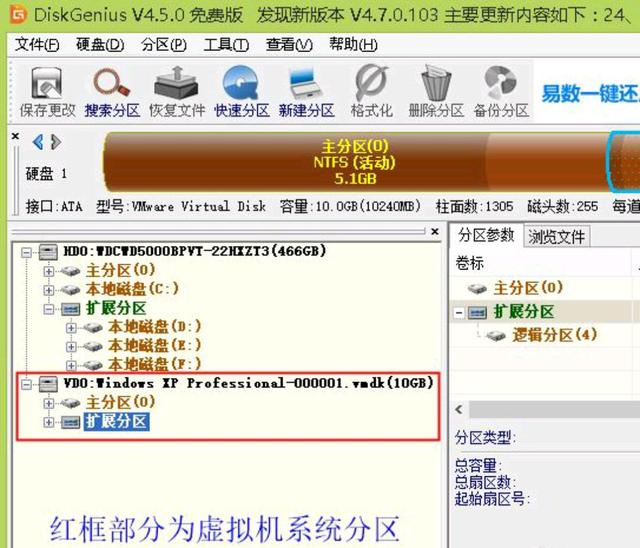The width and height of the screenshot is (640, 548).
Task: Collapse 扩展分区 under HD0
Action: click(x=49, y=309)
